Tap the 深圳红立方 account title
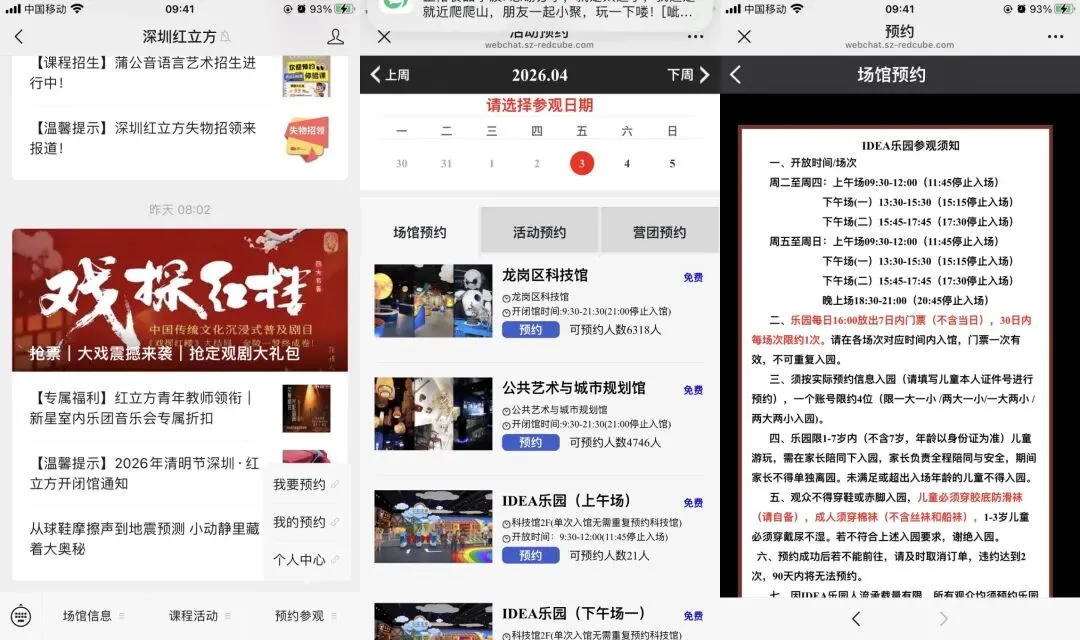1080x640 pixels. [179, 37]
